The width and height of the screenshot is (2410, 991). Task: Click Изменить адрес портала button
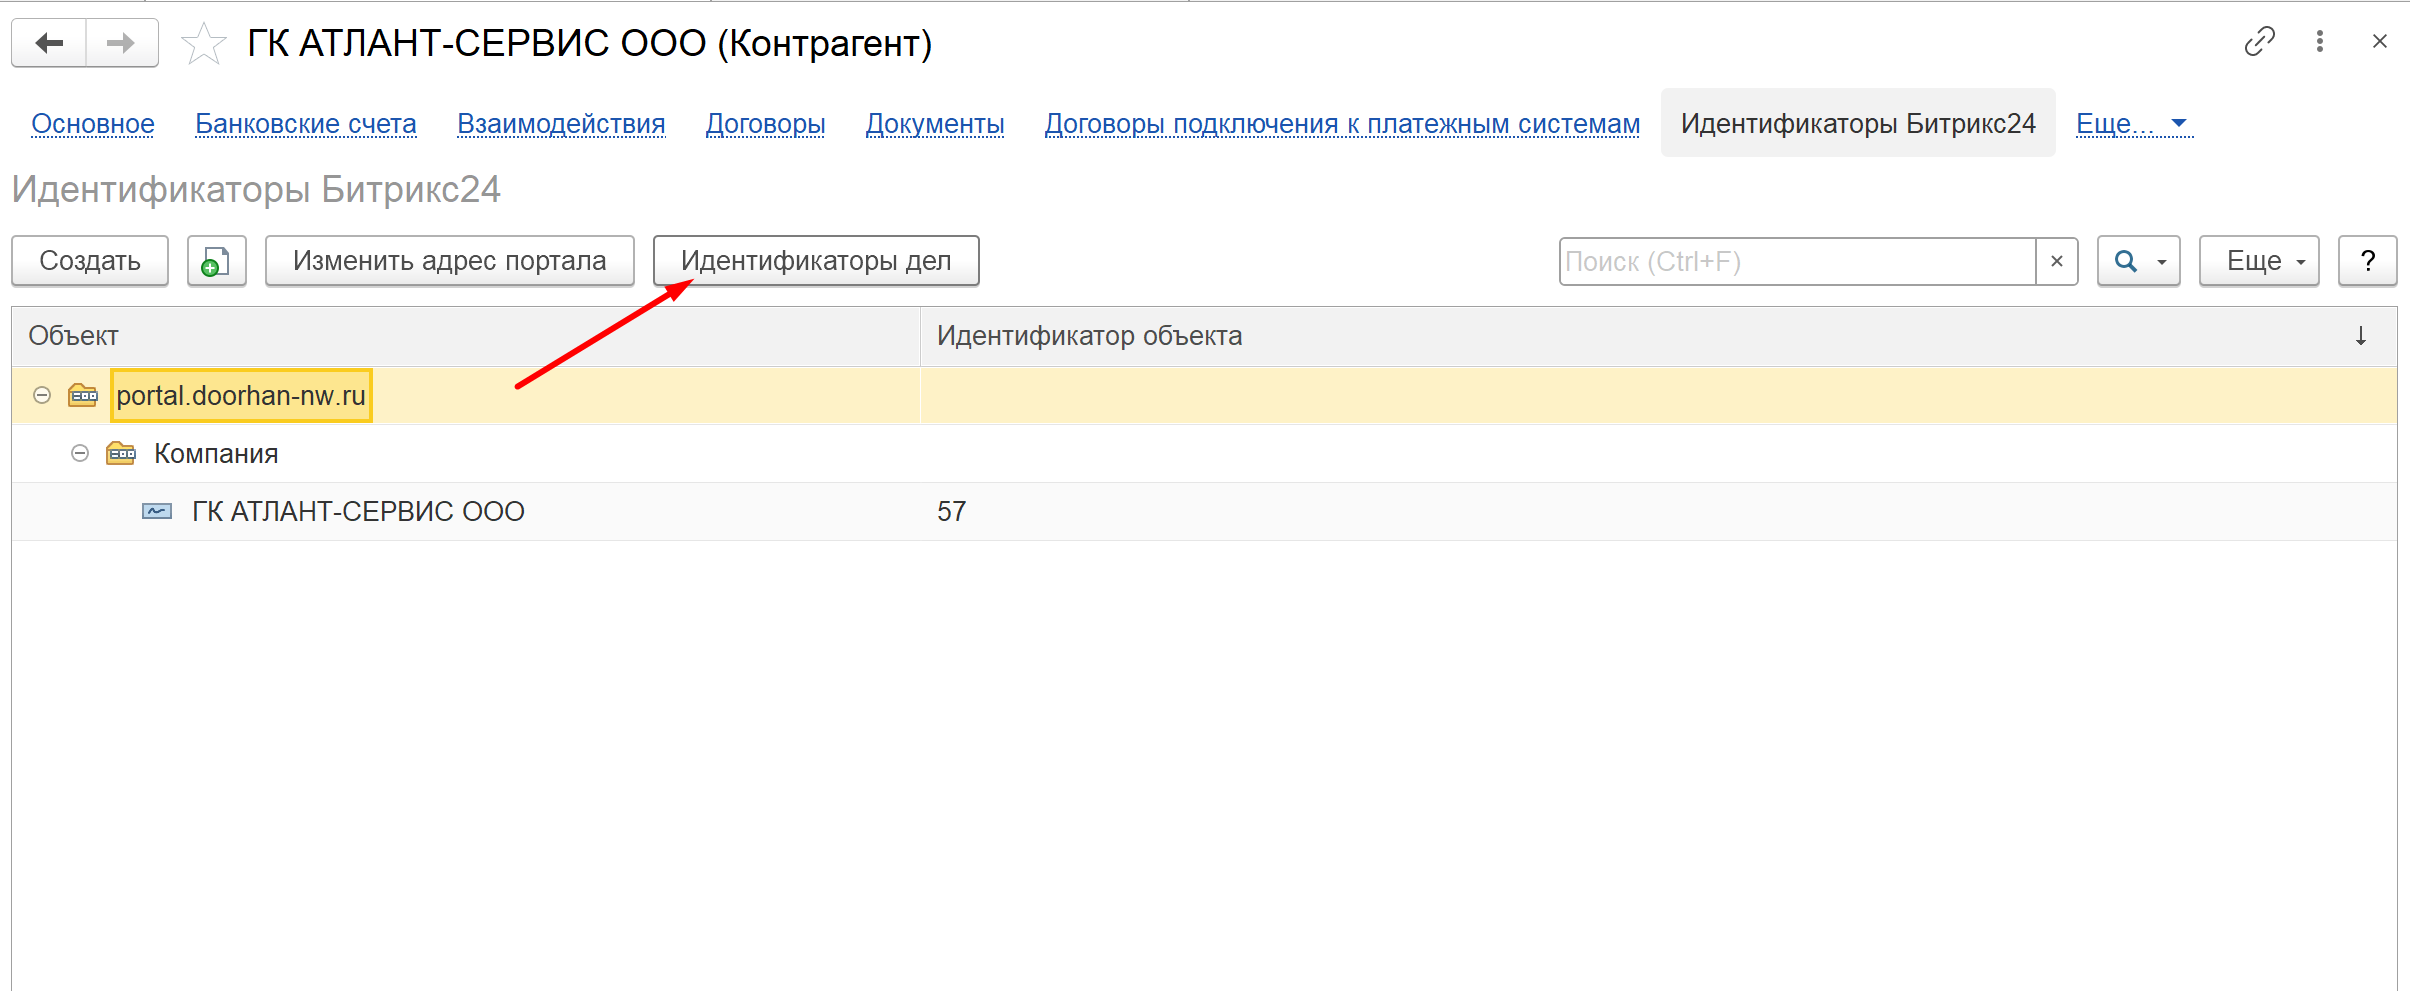[x=450, y=261]
